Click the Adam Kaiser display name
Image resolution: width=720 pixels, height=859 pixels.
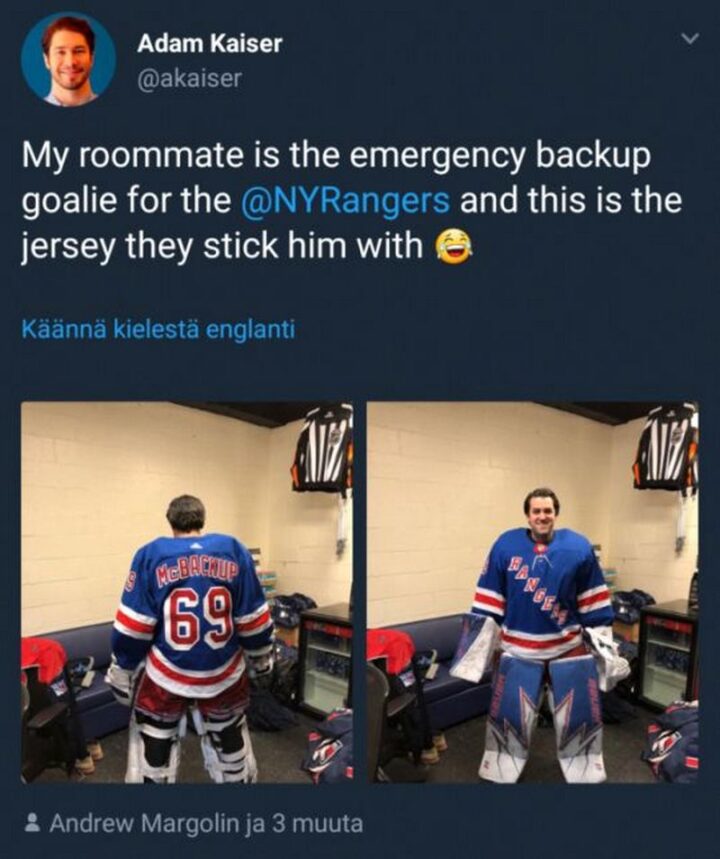209,43
